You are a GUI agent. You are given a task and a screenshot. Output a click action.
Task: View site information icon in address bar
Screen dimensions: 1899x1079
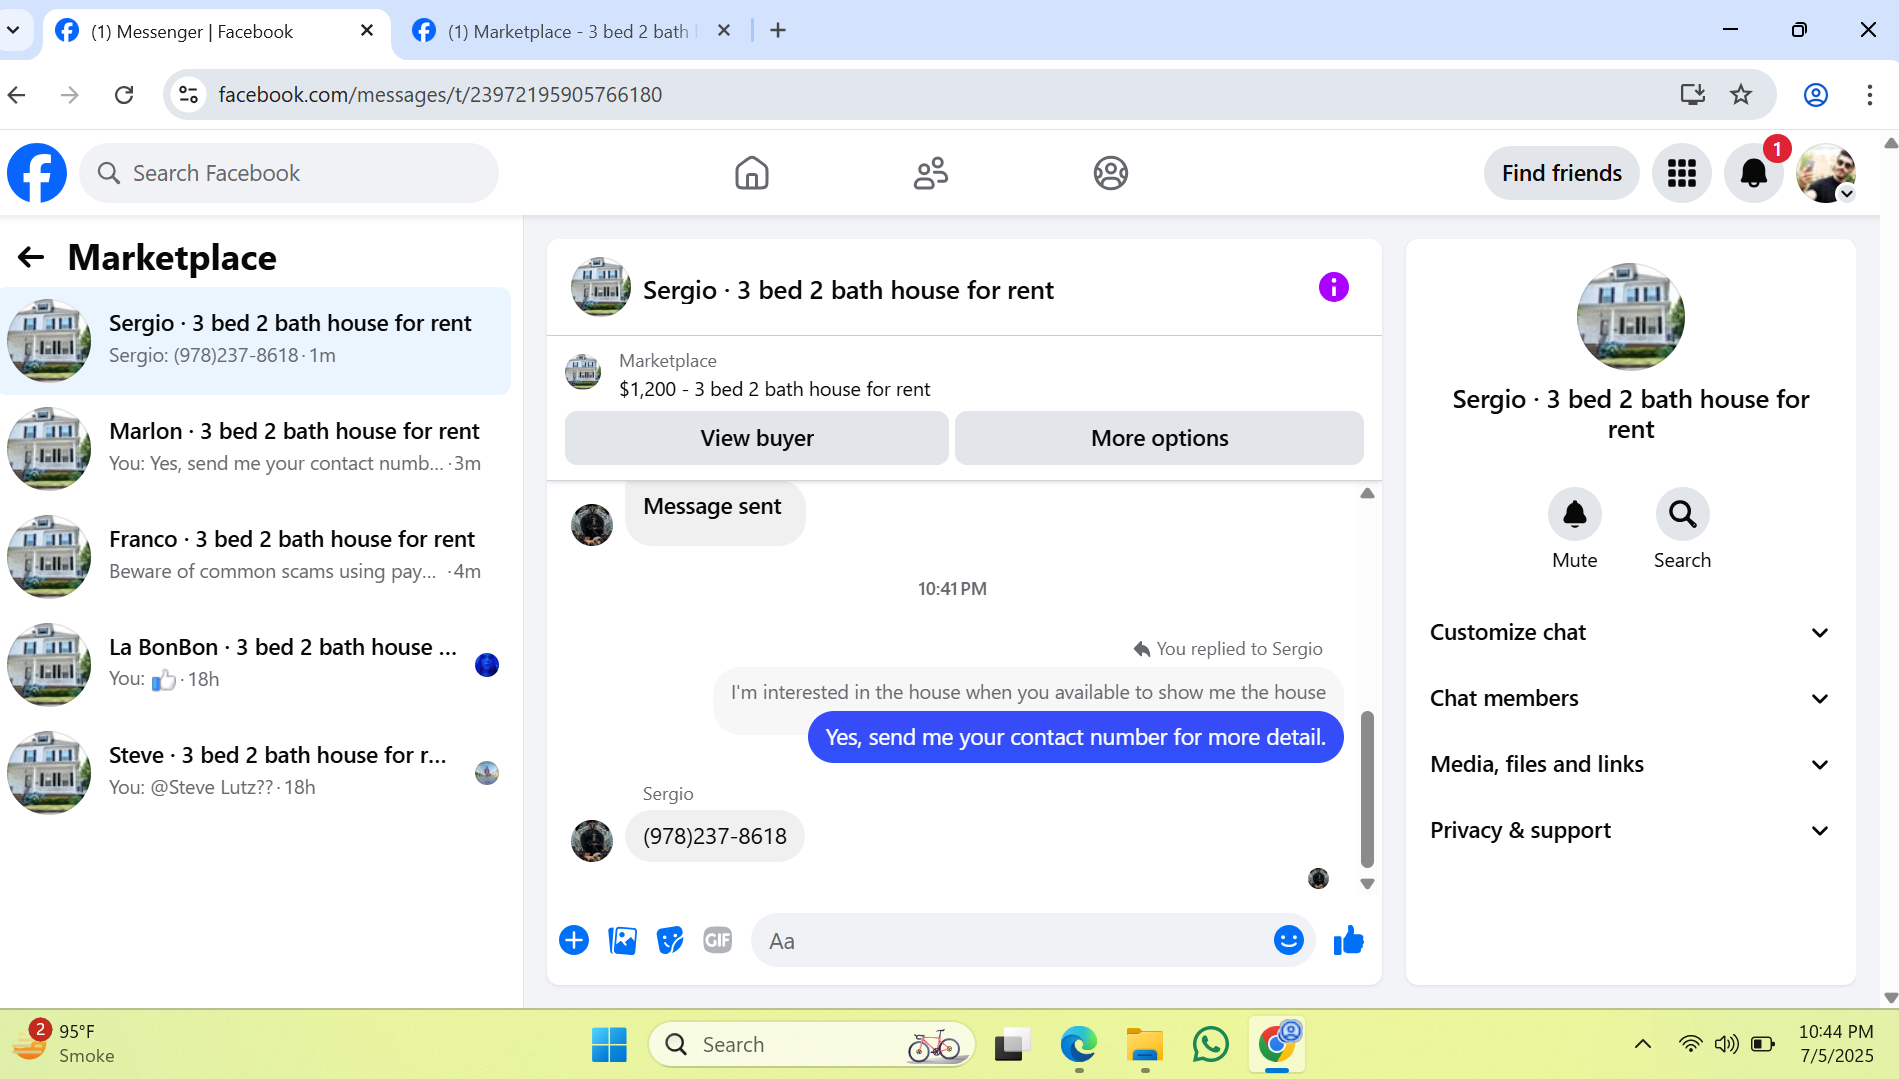(188, 94)
